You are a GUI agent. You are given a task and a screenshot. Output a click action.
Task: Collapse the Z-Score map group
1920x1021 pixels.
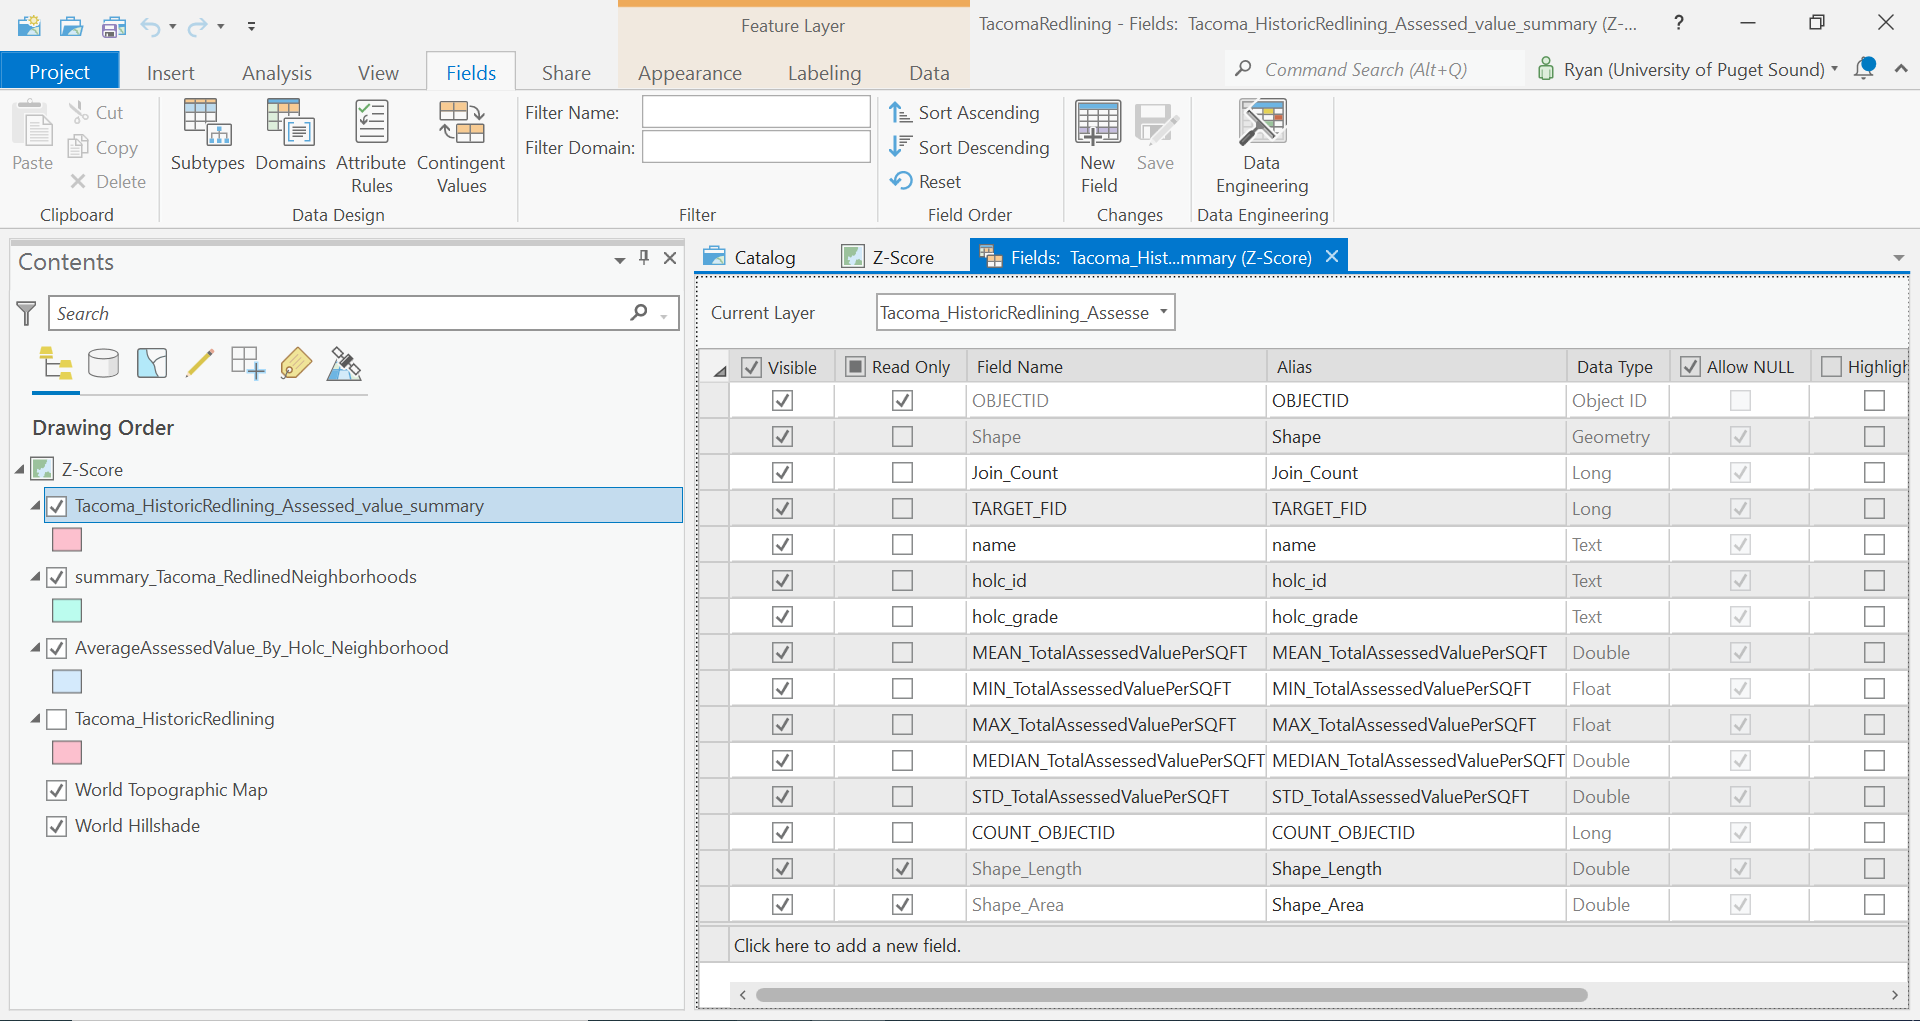coord(20,470)
